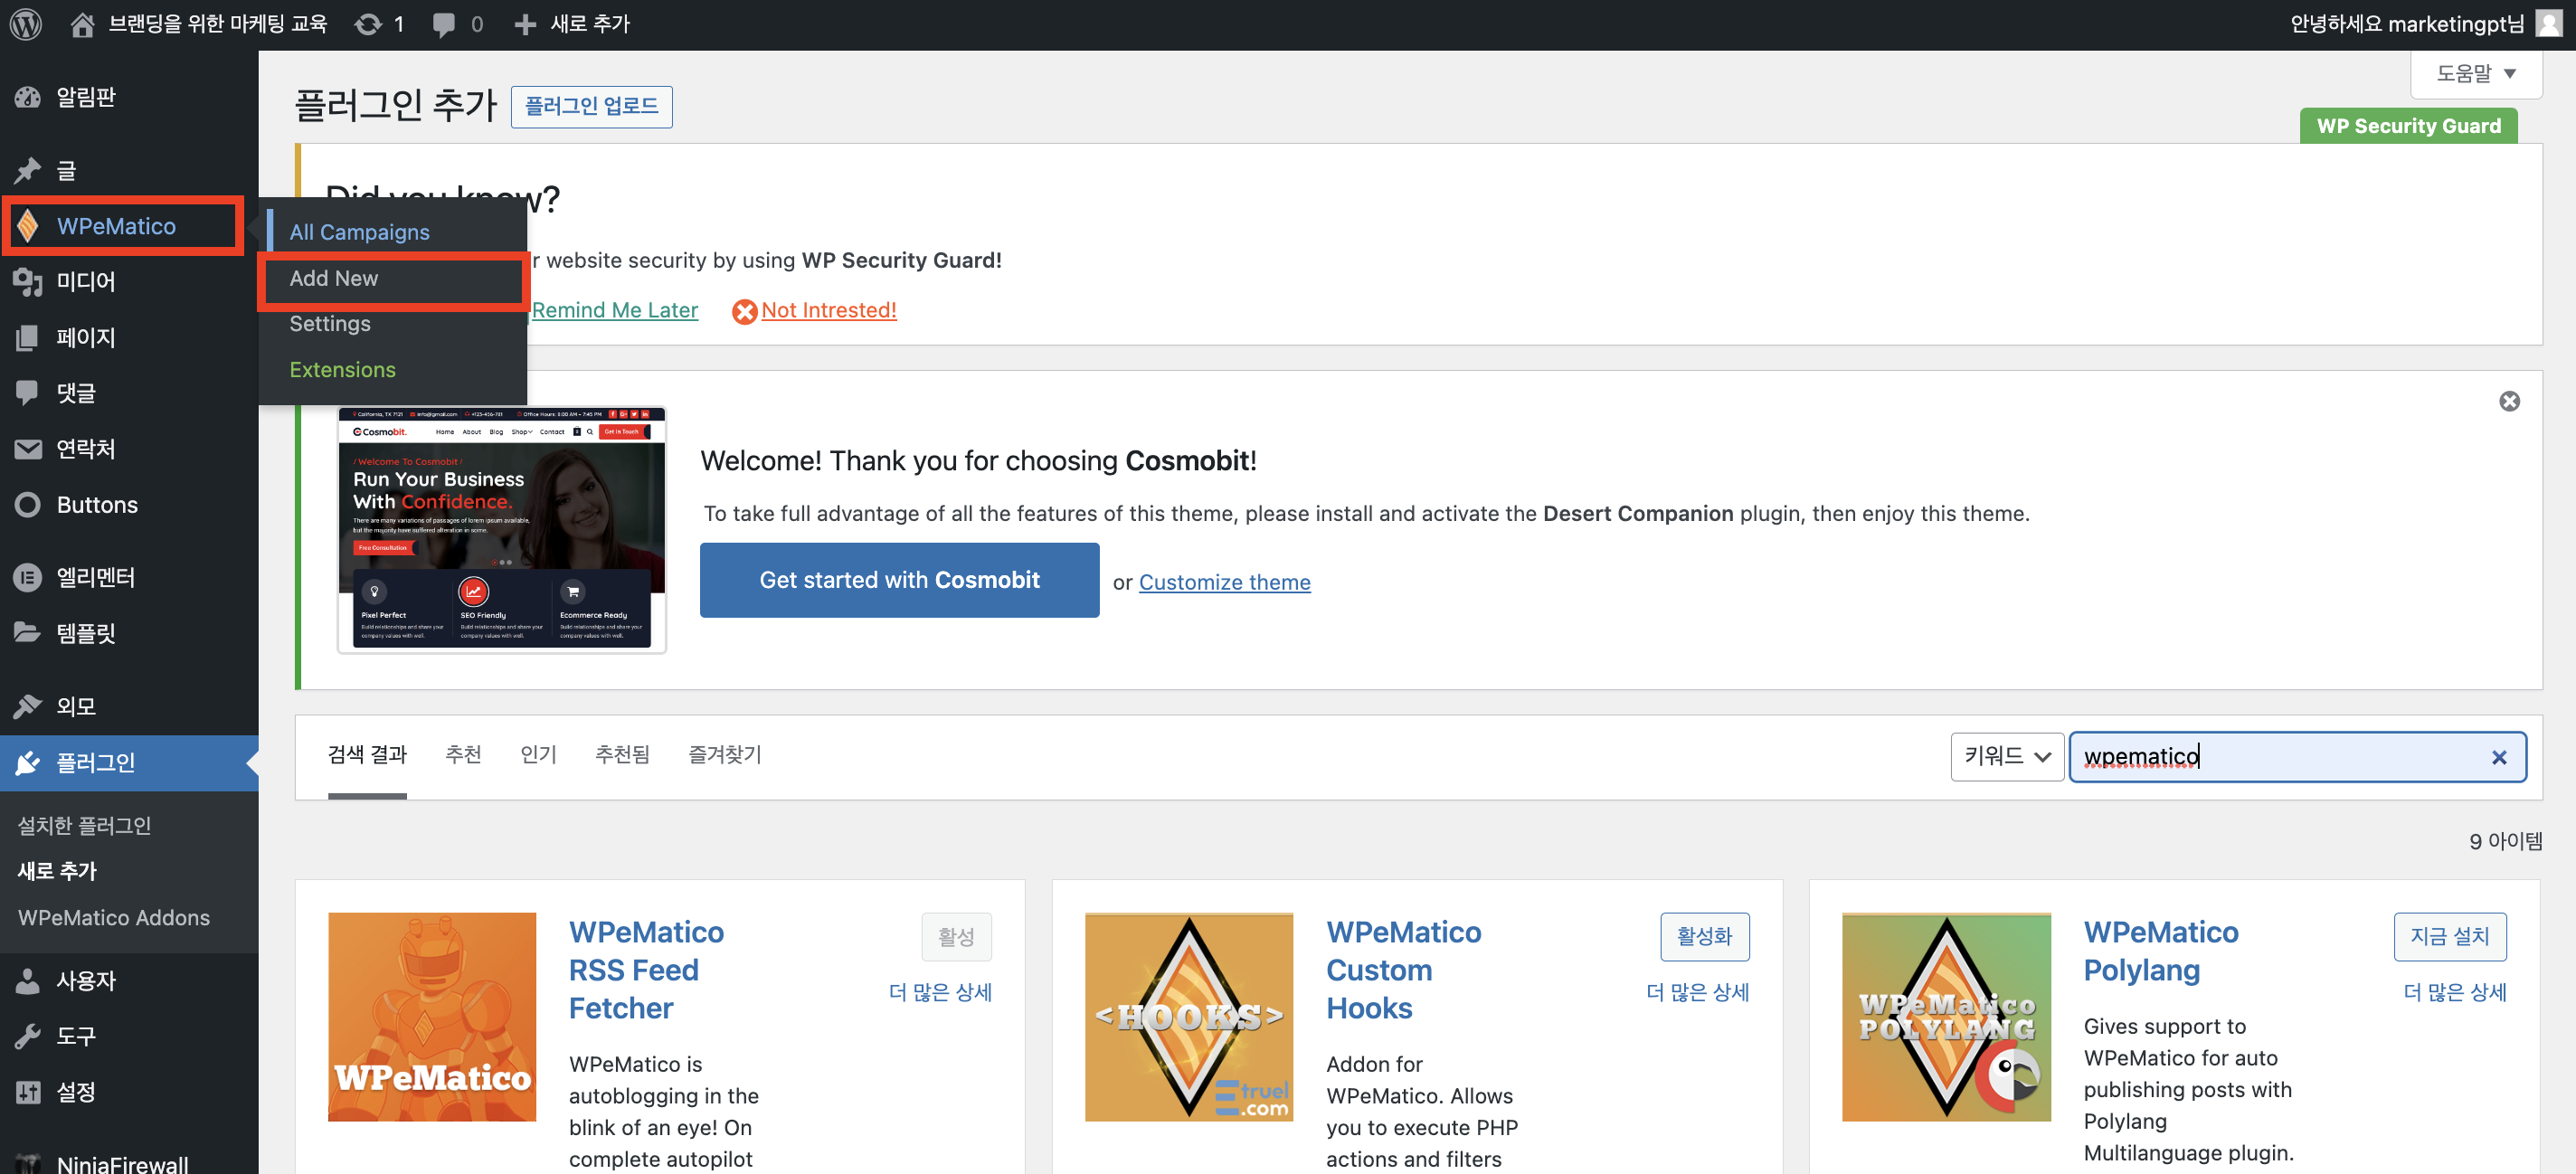View 더 많은 상세 for RSS Feed Fetcher
The width and height of the screenshot is (2576, 1174).
(940, 993)
